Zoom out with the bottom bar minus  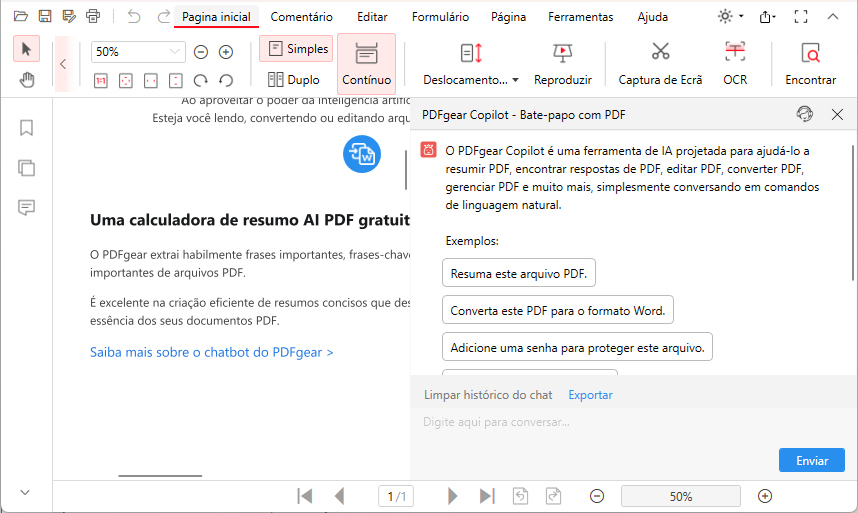[x=597, y=496]
